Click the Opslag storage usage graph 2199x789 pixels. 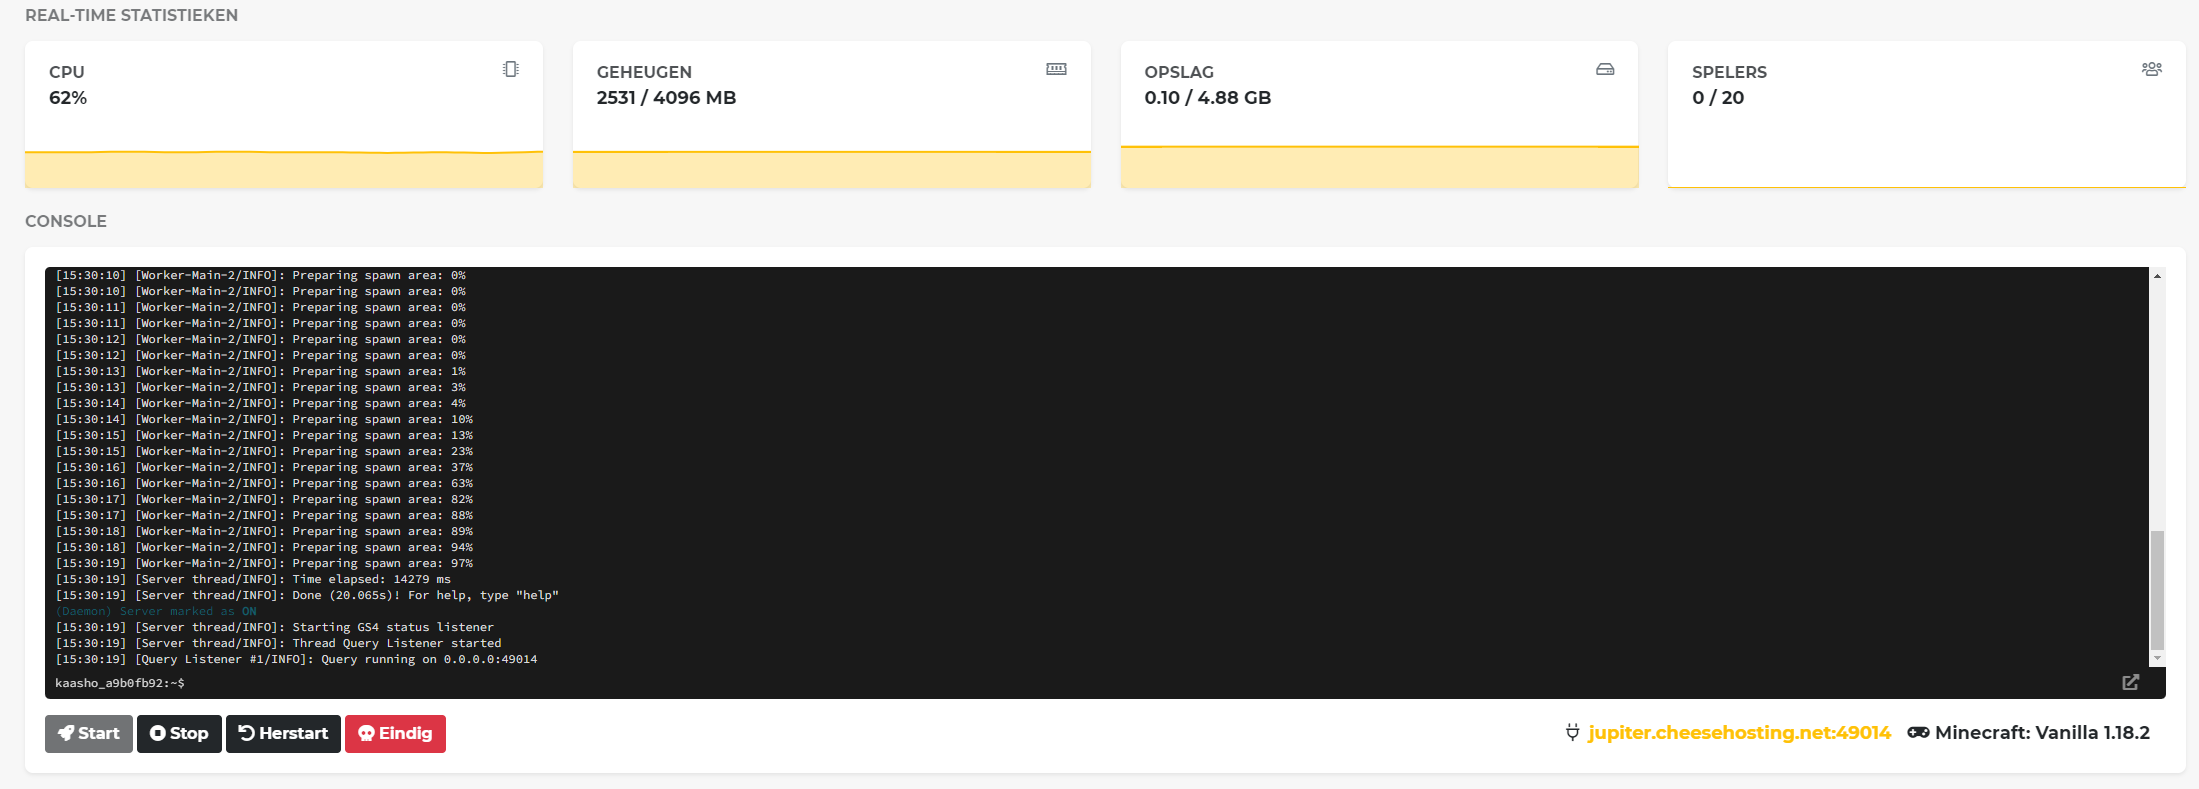1379,166
